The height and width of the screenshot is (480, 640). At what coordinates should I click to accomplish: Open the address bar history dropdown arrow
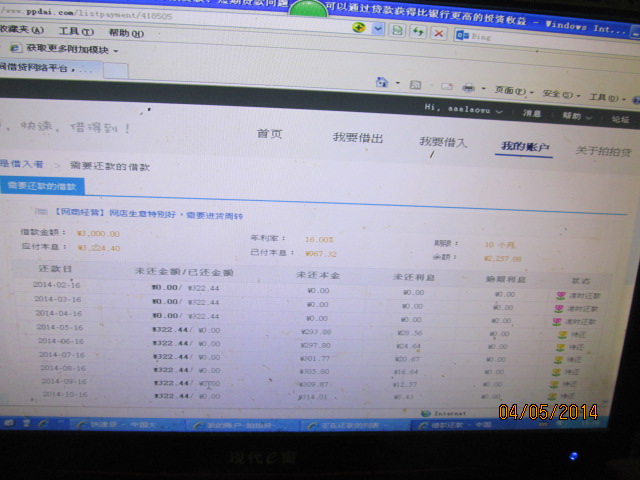point(378,29)
